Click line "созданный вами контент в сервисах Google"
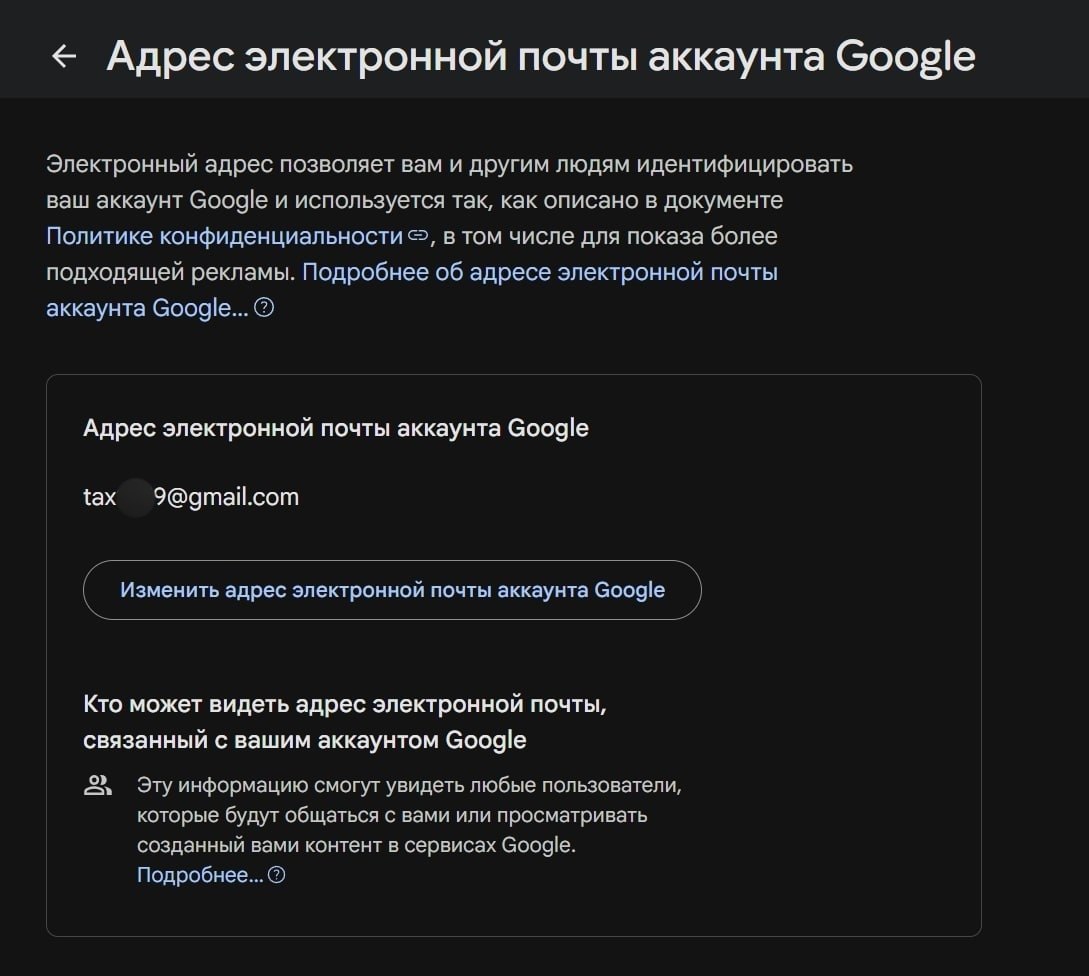Viewport: 1089px width, 976px height. tap(356, 845)
